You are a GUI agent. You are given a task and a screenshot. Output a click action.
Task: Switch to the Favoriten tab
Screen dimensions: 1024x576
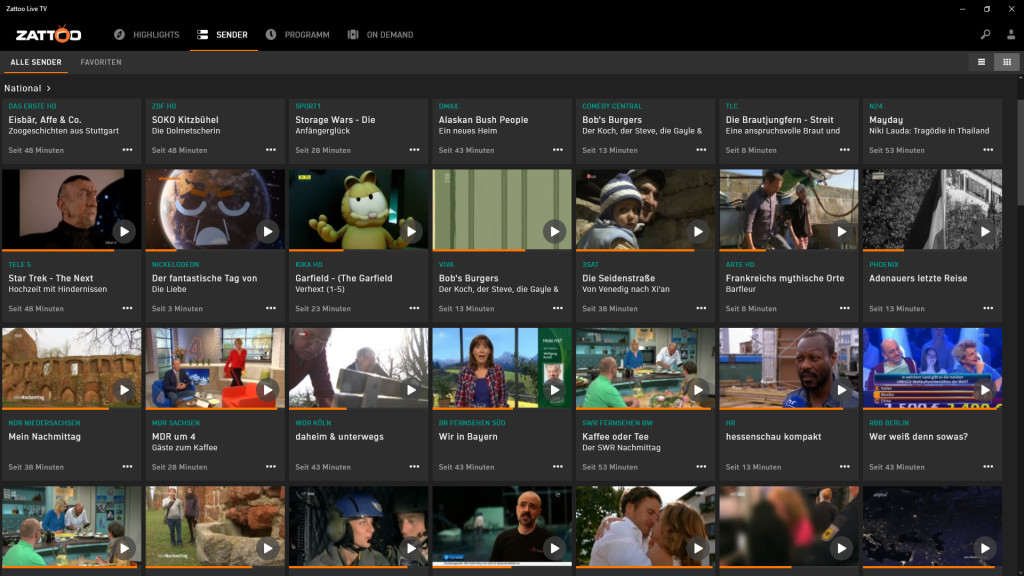click(101, 61)
